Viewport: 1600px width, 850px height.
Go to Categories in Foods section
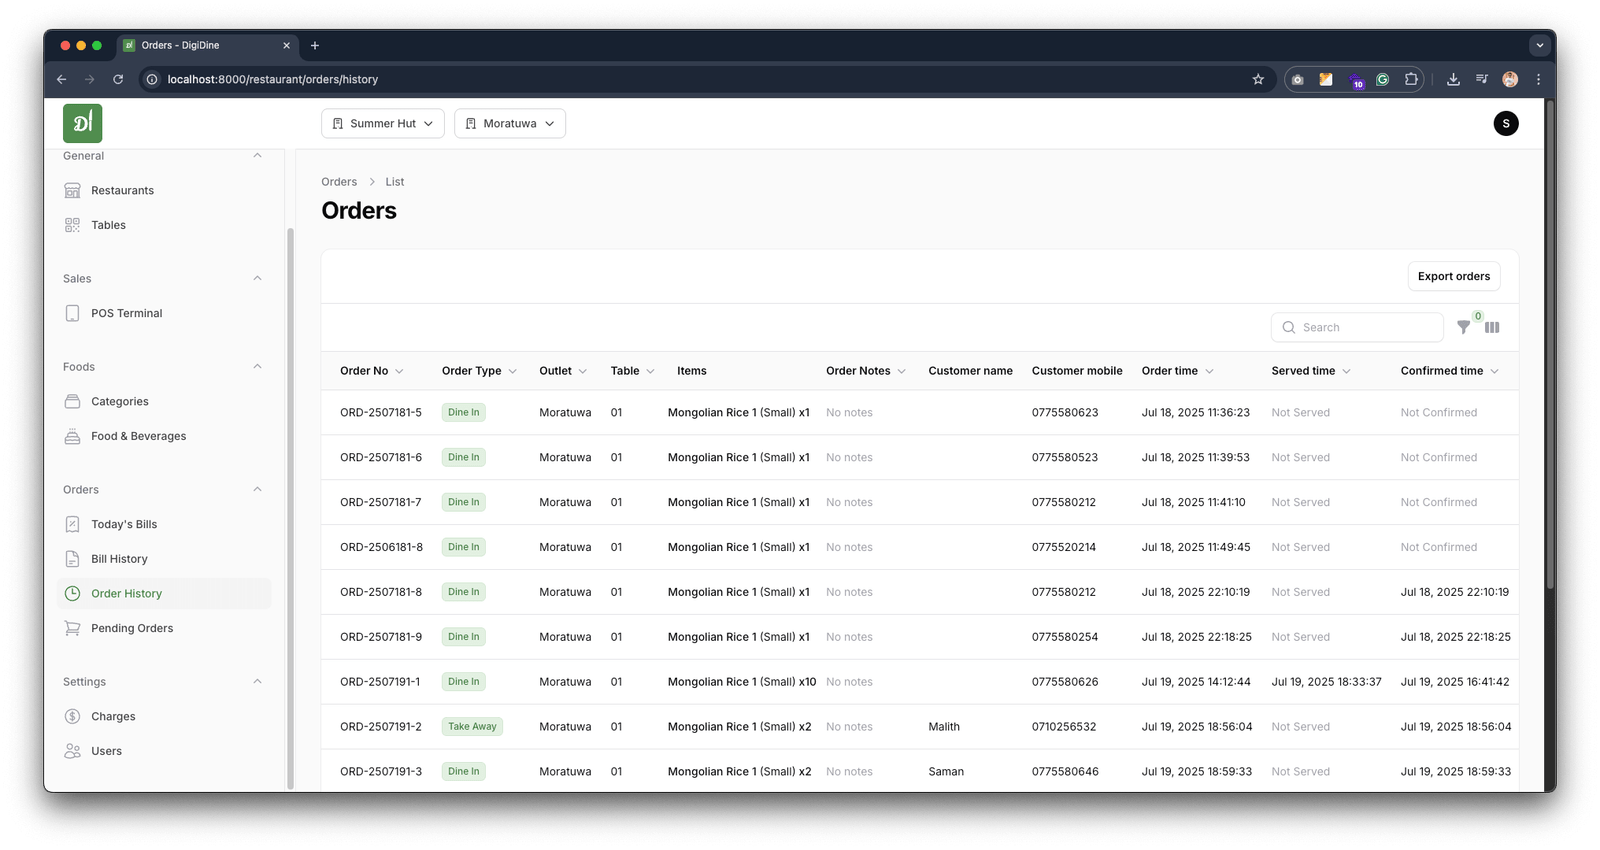[119, 401]
